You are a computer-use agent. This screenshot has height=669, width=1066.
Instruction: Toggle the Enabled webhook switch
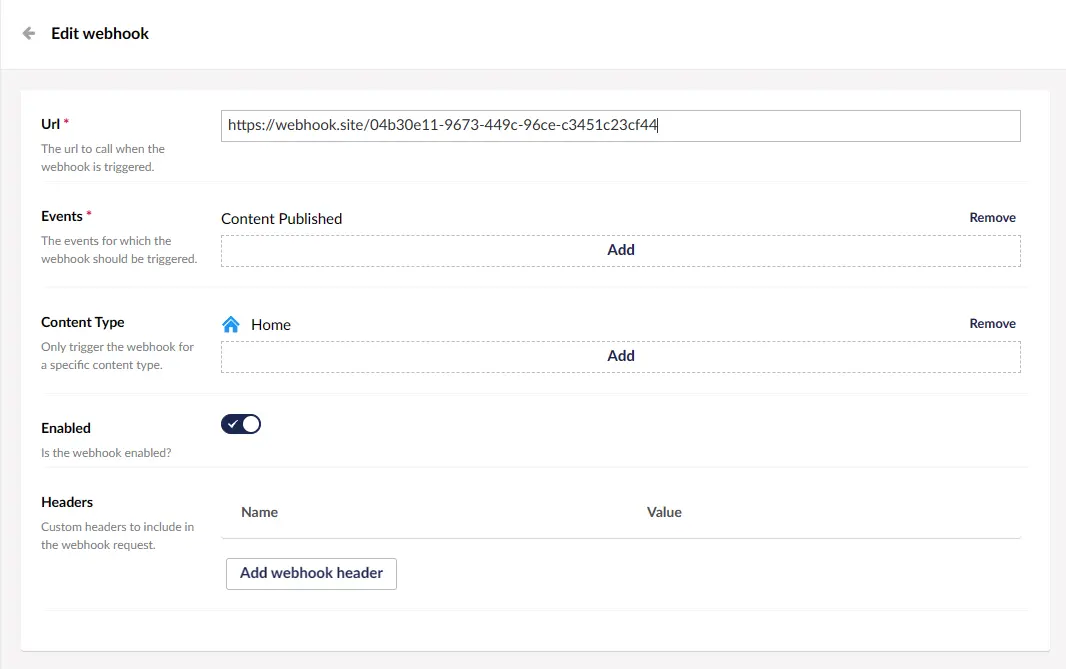click(241, 424)
